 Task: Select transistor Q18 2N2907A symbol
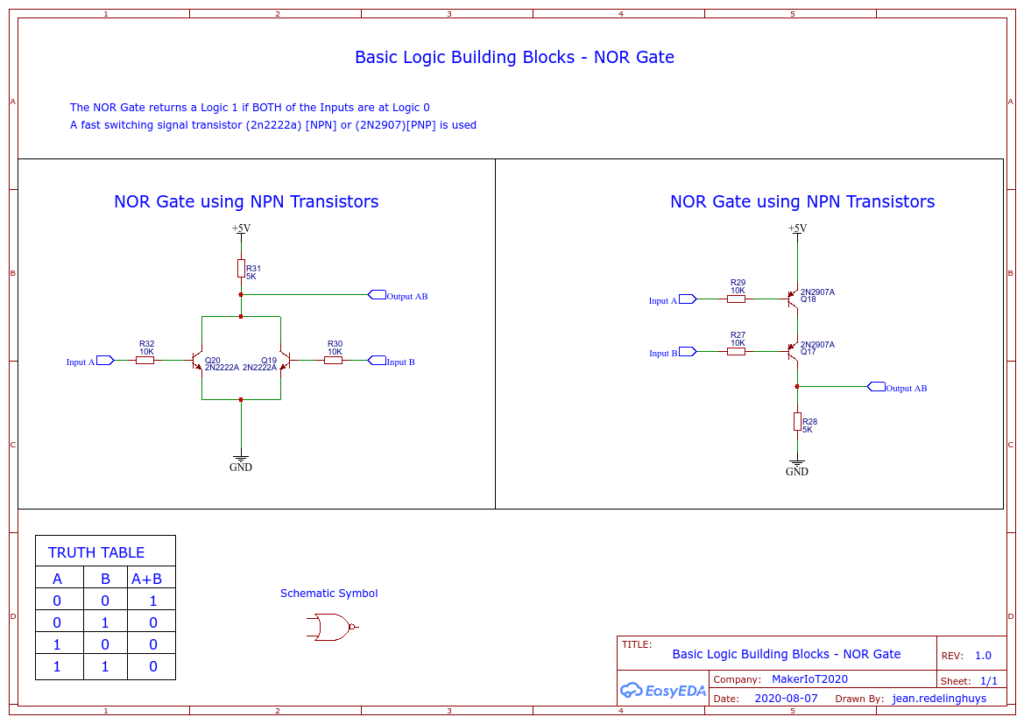click(x=793, y=299)
